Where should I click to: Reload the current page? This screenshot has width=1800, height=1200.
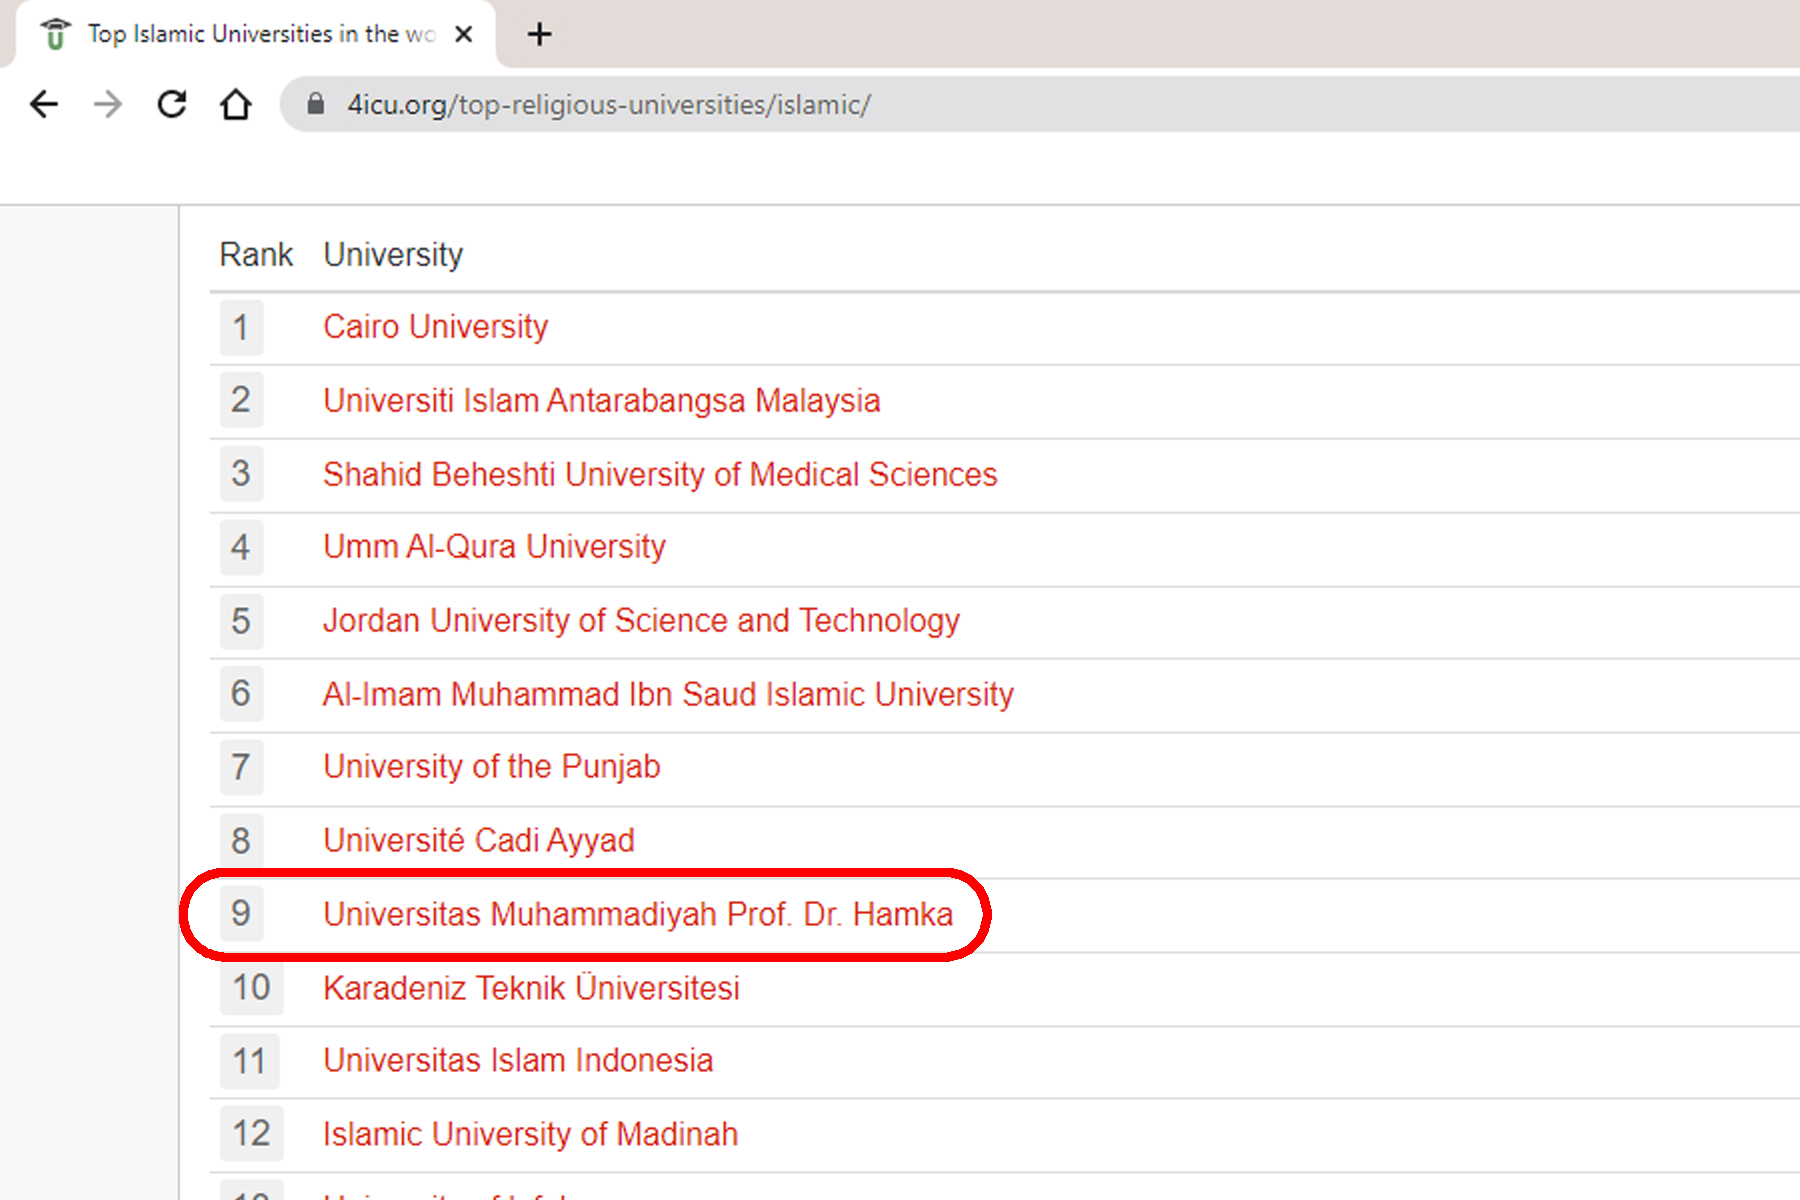172,104
